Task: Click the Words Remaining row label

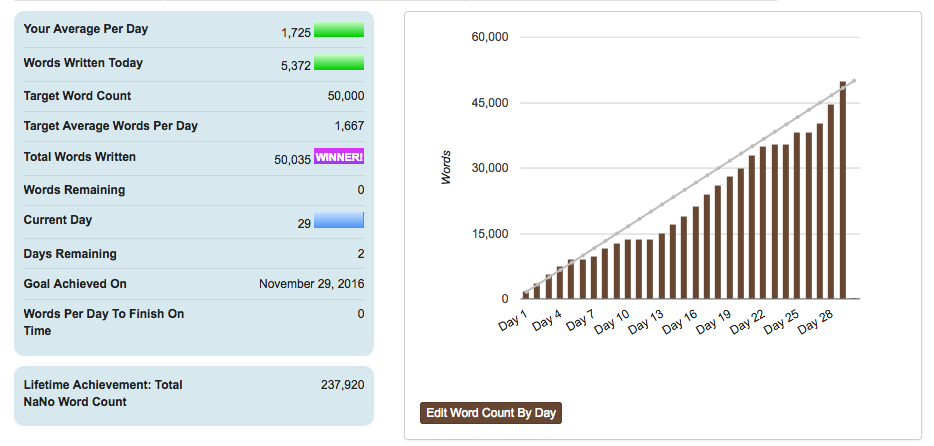Action: point(74,190)
